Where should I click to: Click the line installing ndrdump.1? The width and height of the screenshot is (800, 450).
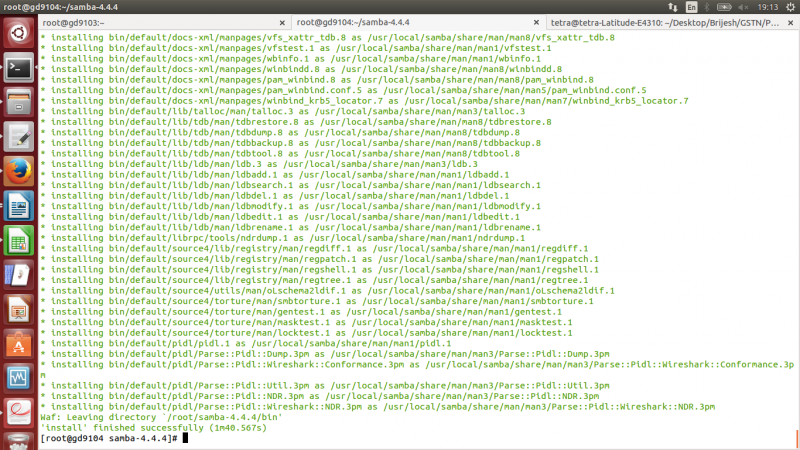[283, 238]
